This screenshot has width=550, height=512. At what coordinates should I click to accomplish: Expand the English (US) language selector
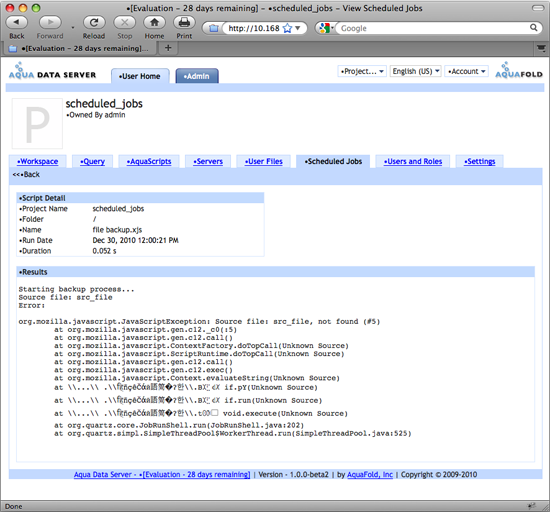point(415,71)
